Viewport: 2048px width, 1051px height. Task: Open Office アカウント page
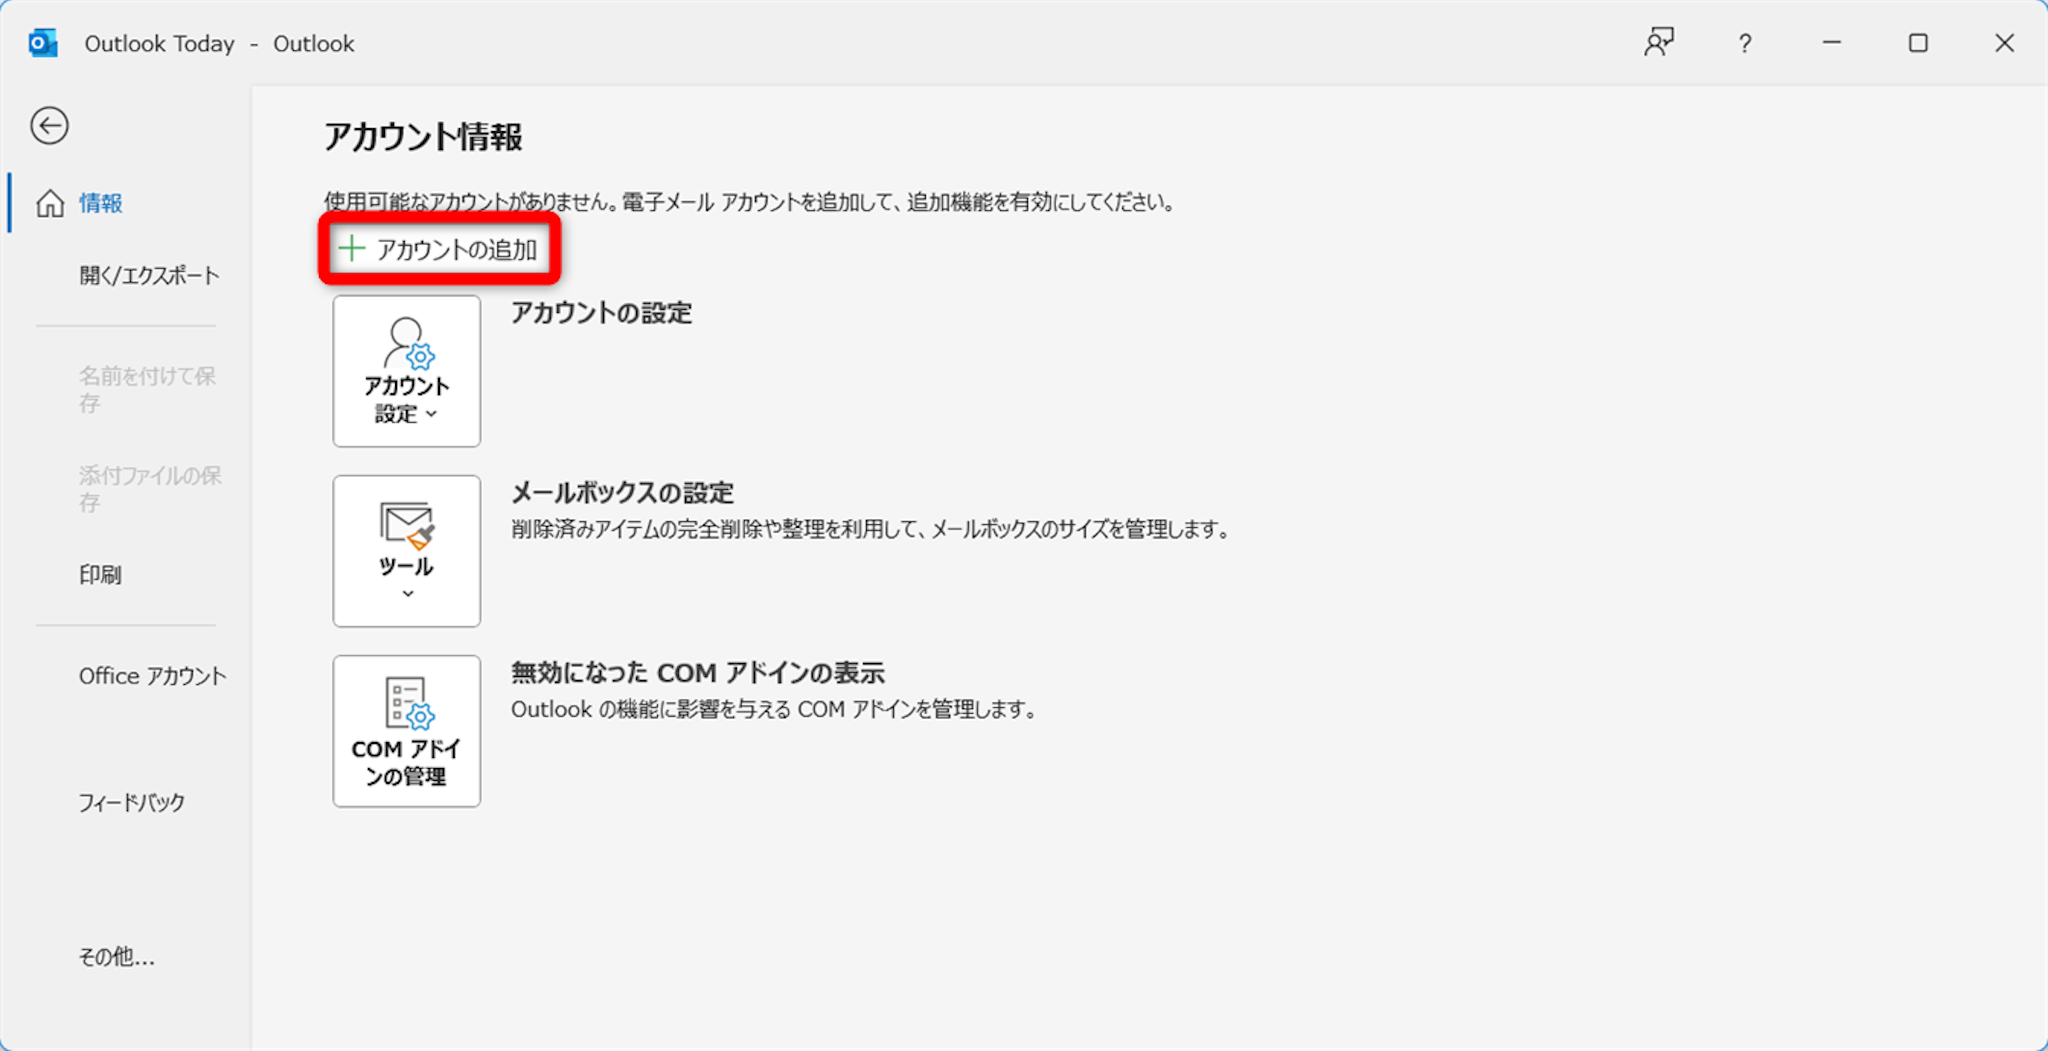click(x=153, y=676)
